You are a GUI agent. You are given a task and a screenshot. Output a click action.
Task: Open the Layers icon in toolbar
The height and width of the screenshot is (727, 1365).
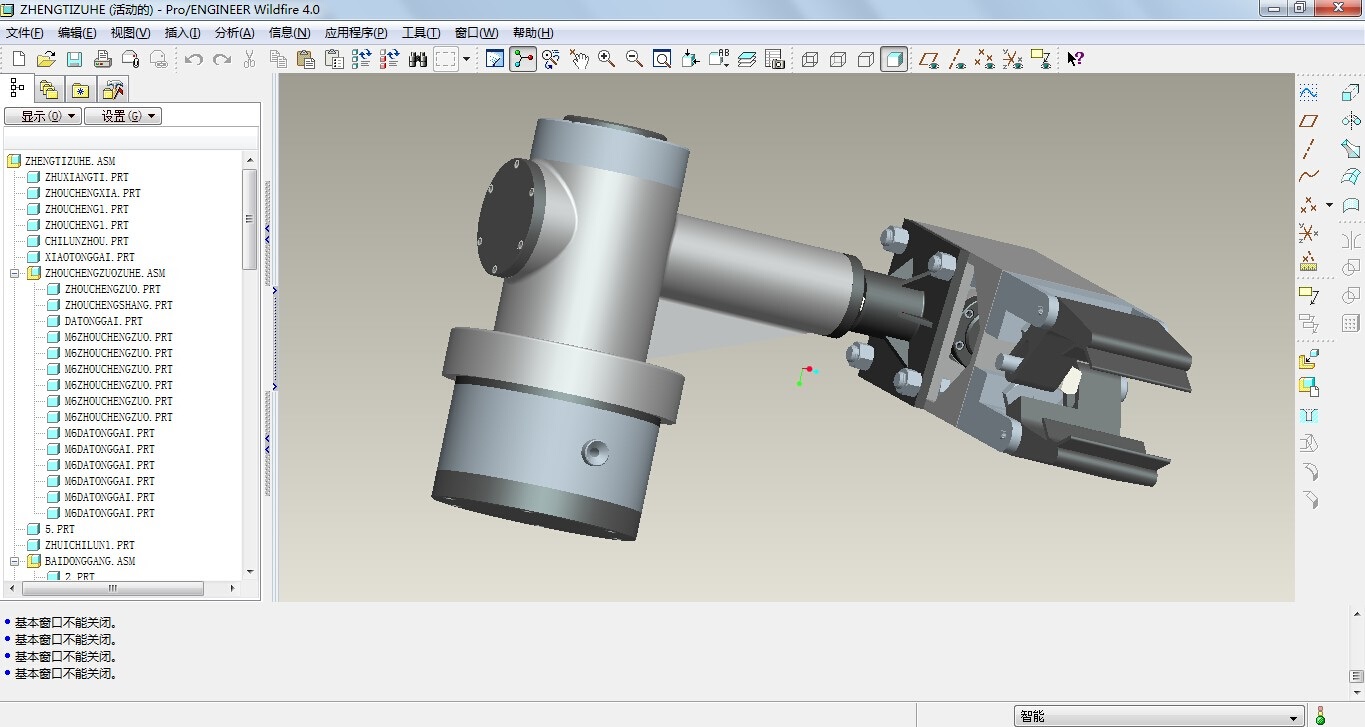[x=747, y=60]
